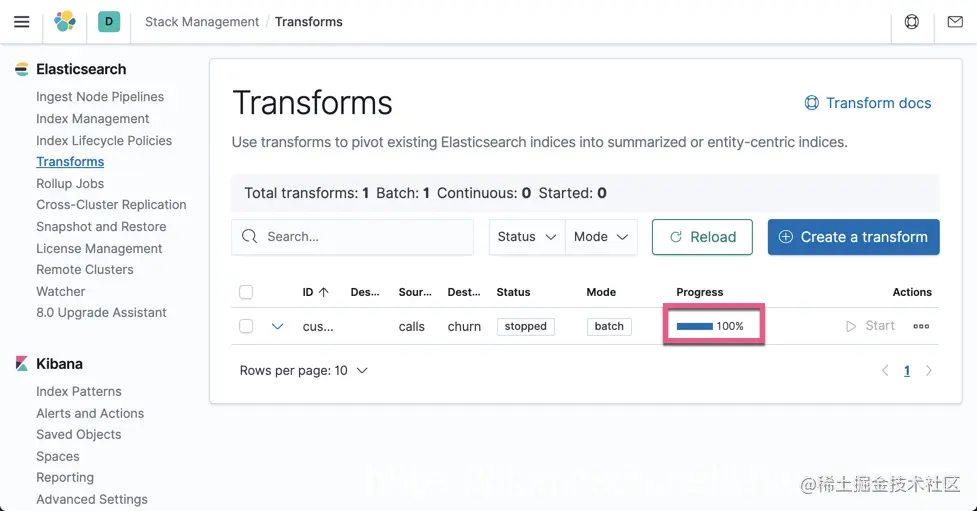This screenshot has width=977, height=511.
Task: Click the Elastic logo icon
Action: coord(65,22)
